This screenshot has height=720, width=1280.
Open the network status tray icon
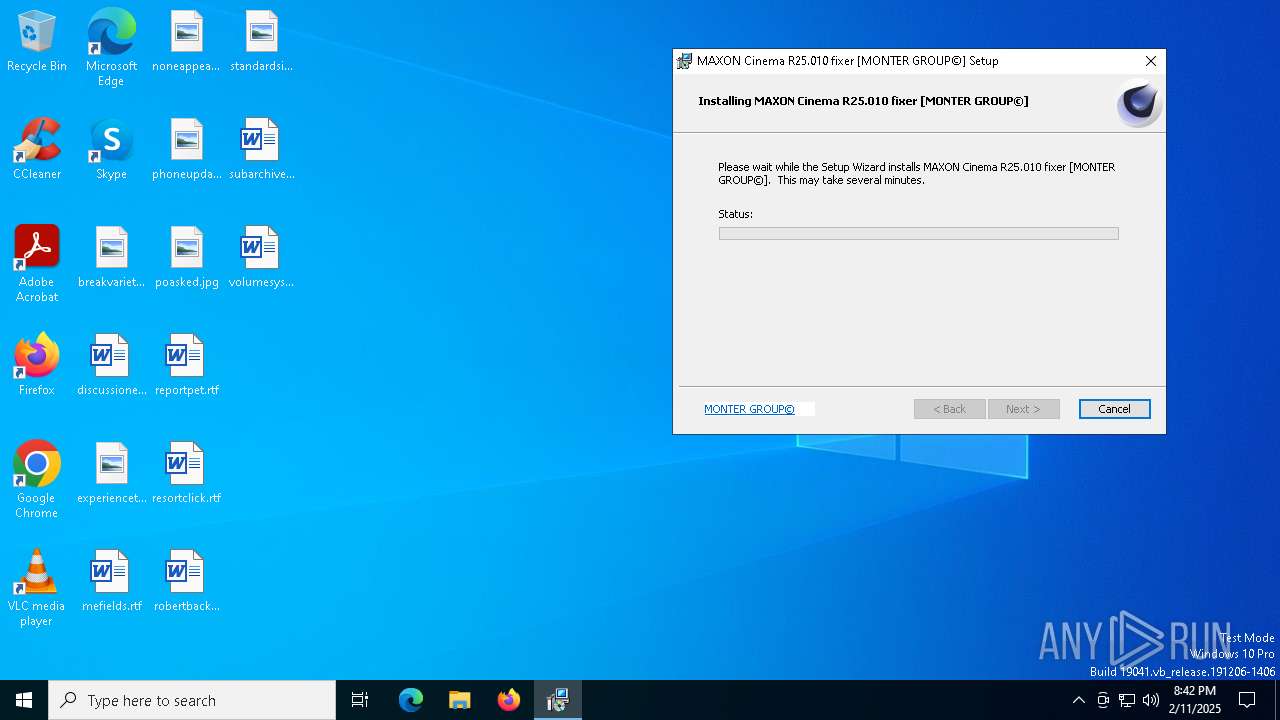(1127, 700)
